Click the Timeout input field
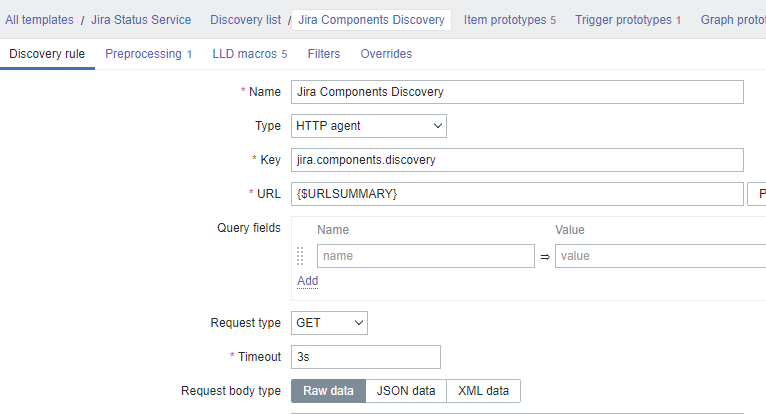 (365, 357)
